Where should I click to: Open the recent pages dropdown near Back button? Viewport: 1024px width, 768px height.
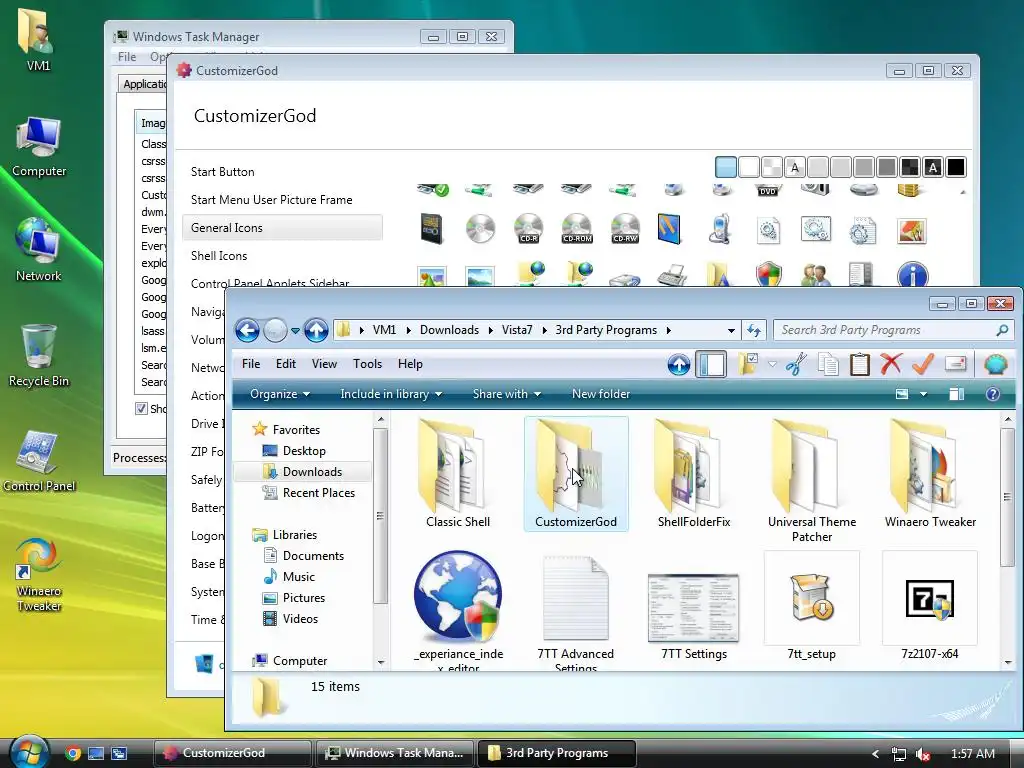[x=295, y=331]
